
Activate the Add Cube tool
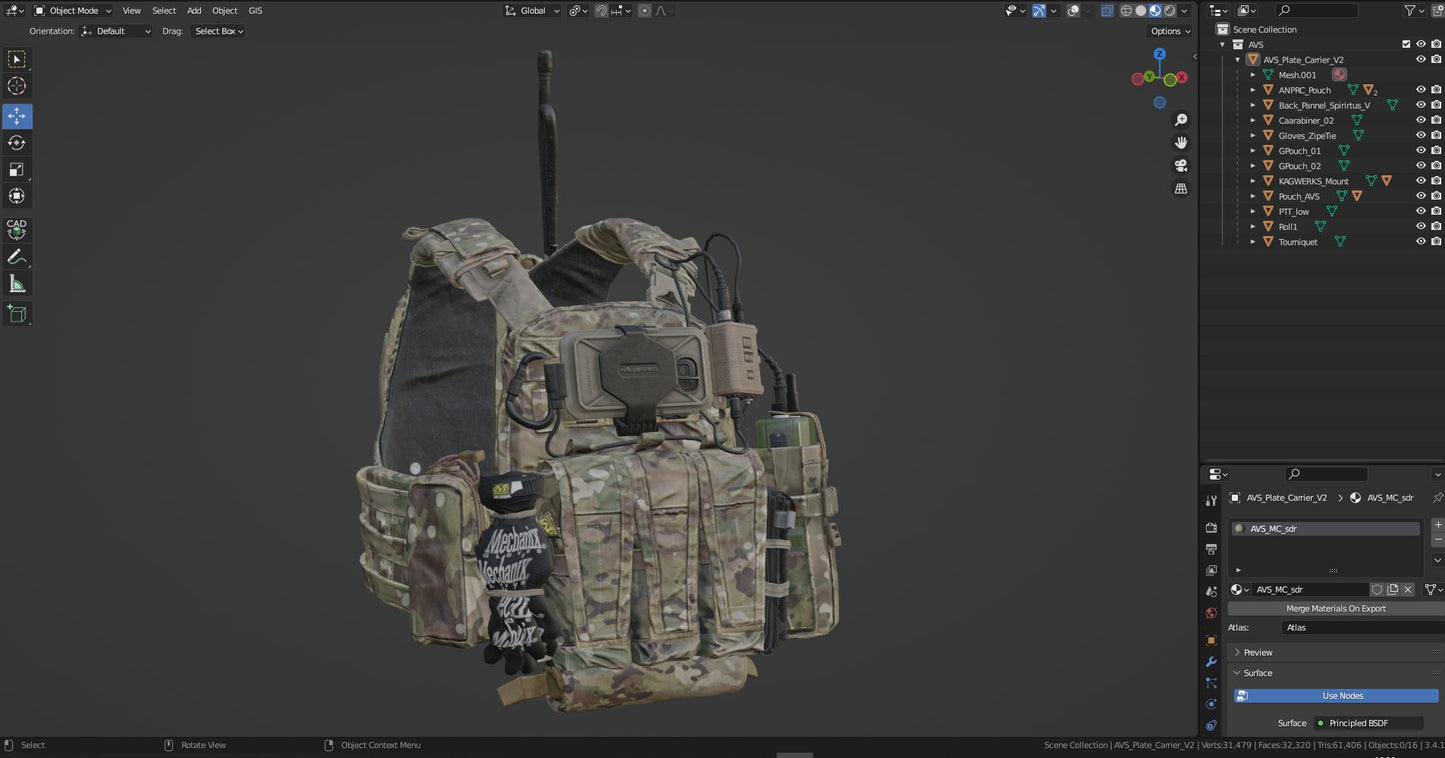point(16,314)
